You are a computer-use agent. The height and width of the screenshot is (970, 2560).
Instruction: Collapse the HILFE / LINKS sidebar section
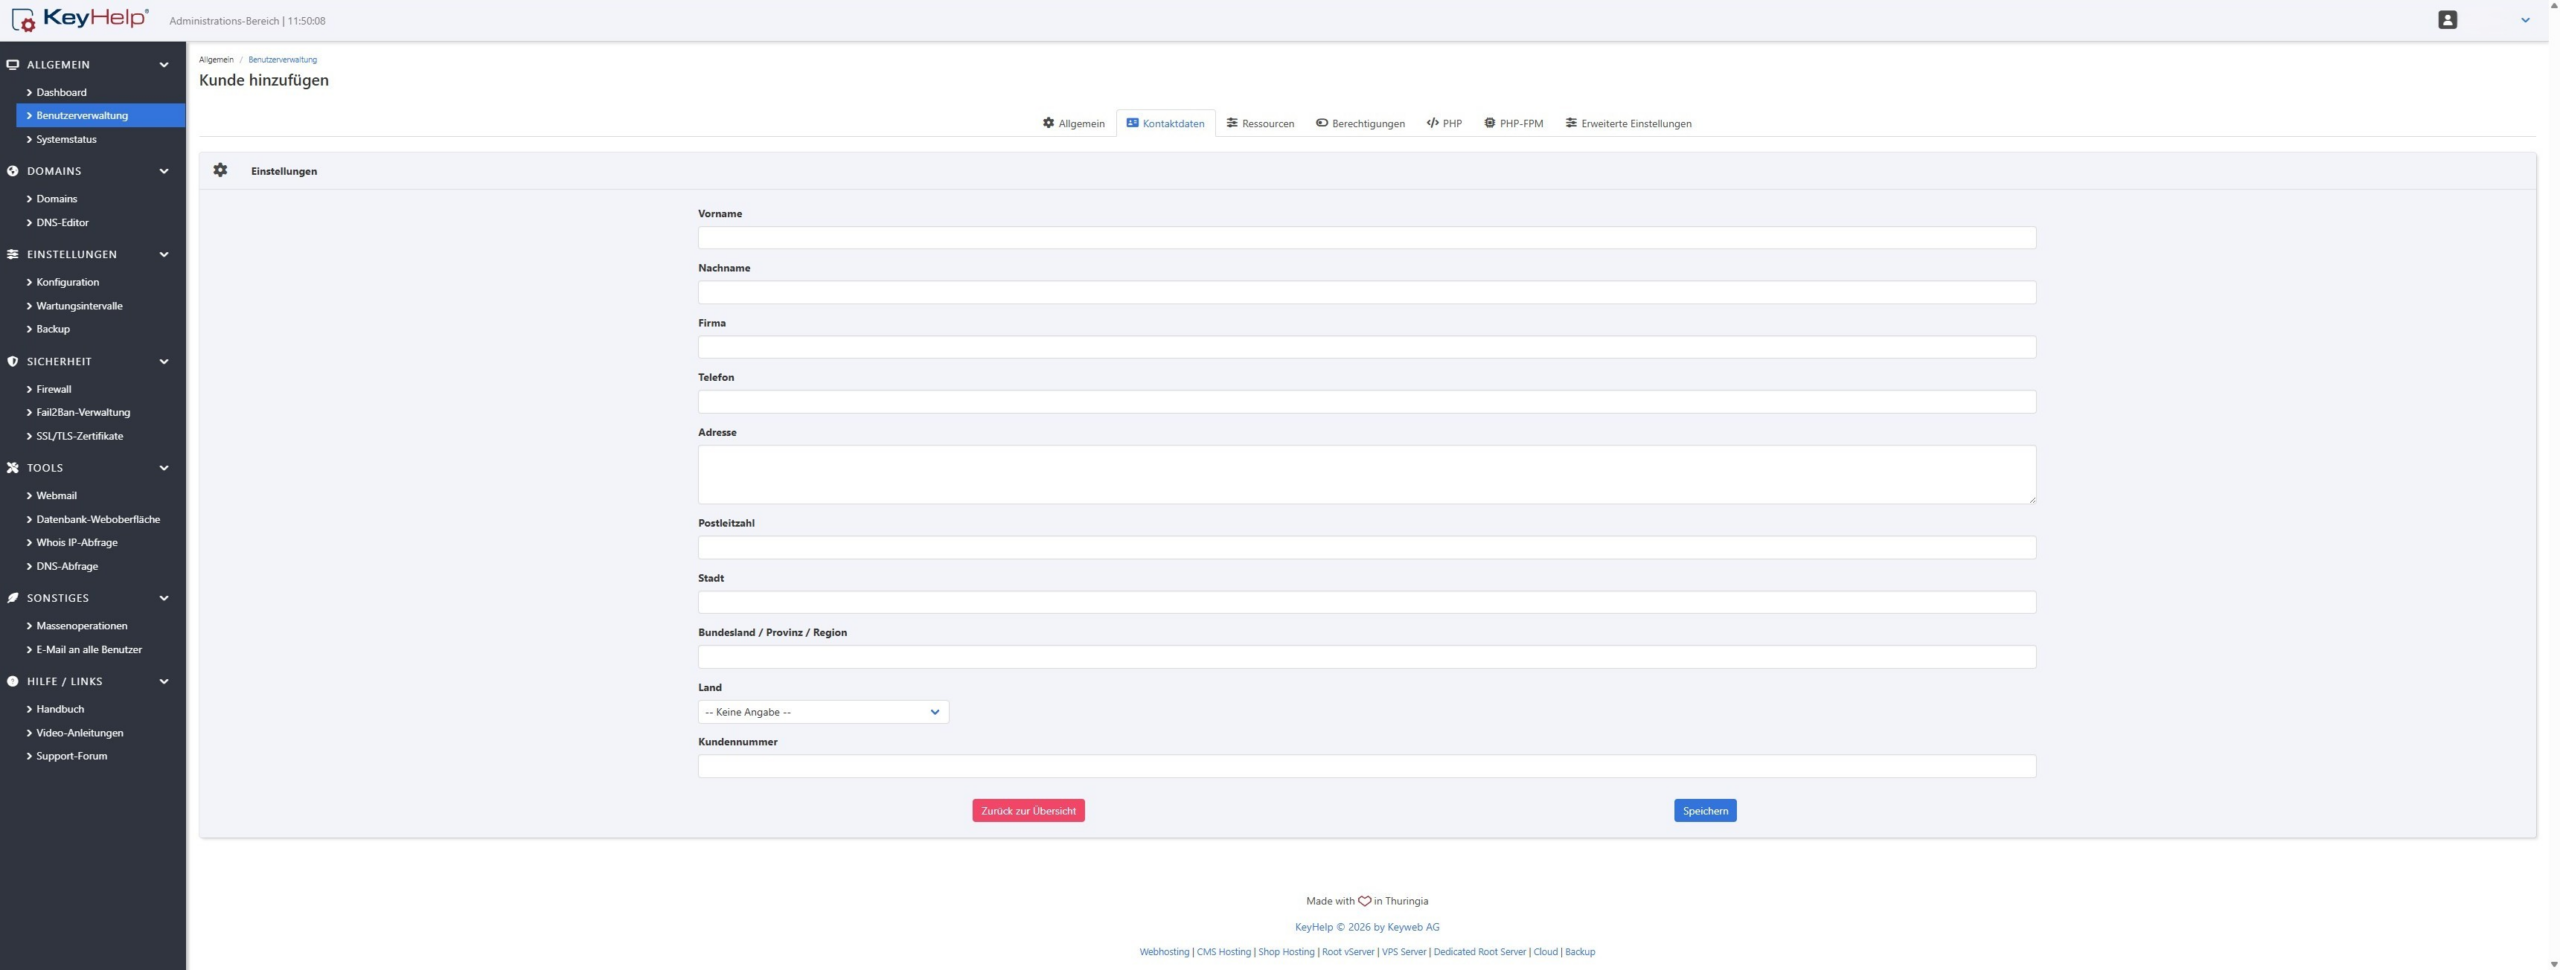164,682
